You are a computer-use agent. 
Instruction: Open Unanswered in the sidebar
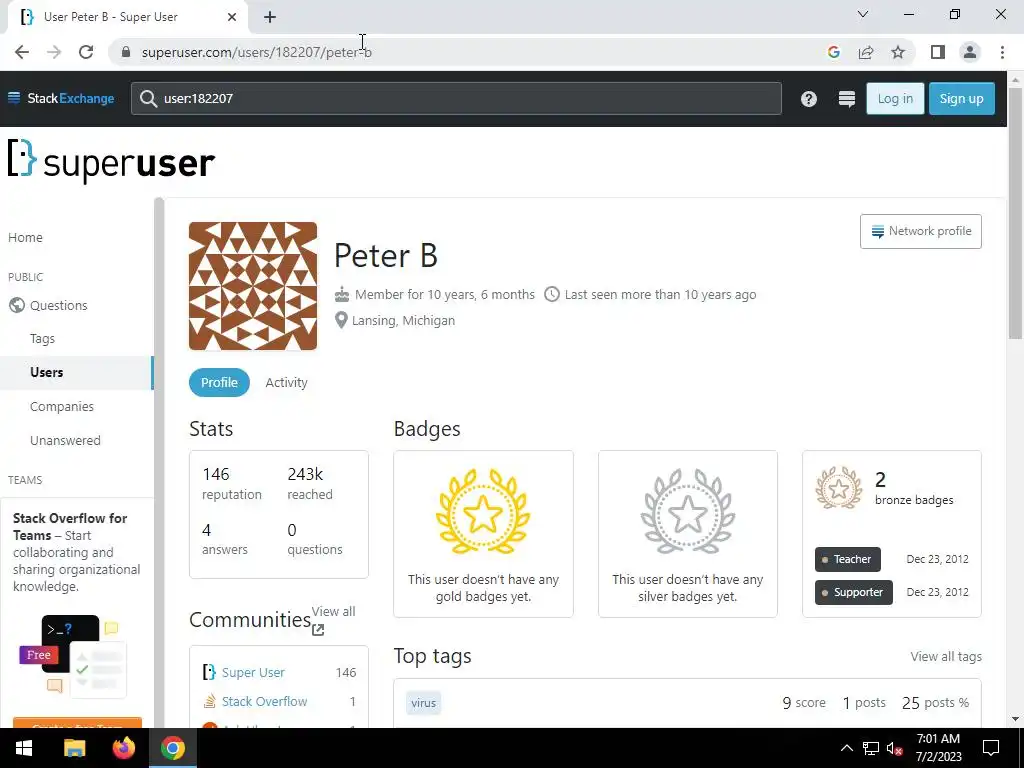tap(65, 441)
